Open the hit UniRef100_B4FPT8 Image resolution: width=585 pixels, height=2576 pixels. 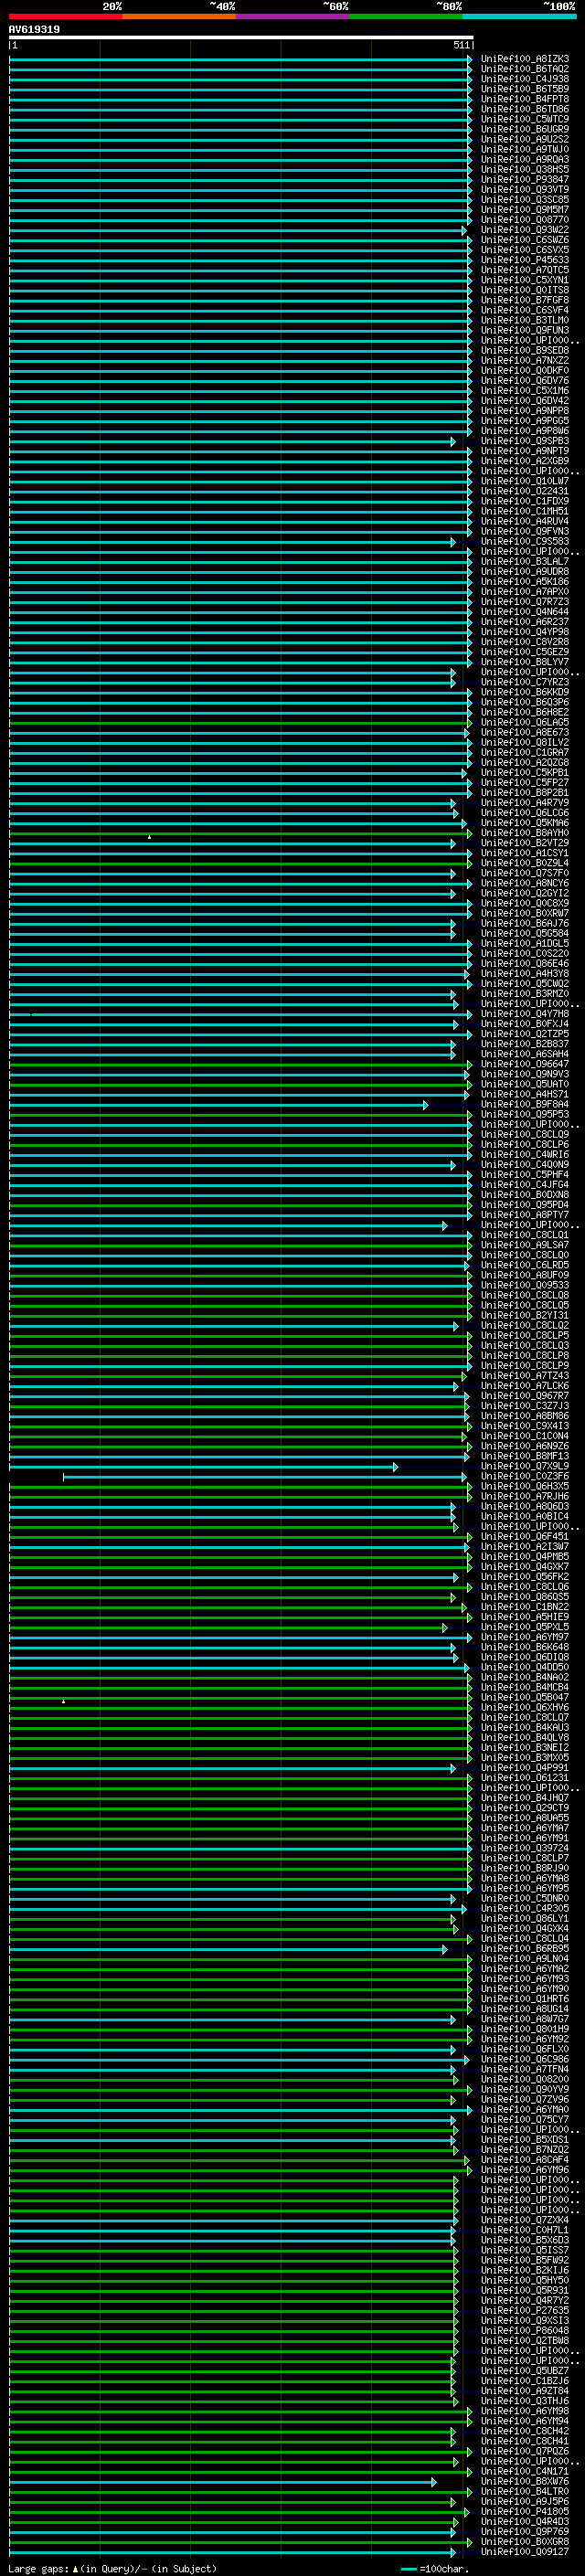tap(525, 99)
